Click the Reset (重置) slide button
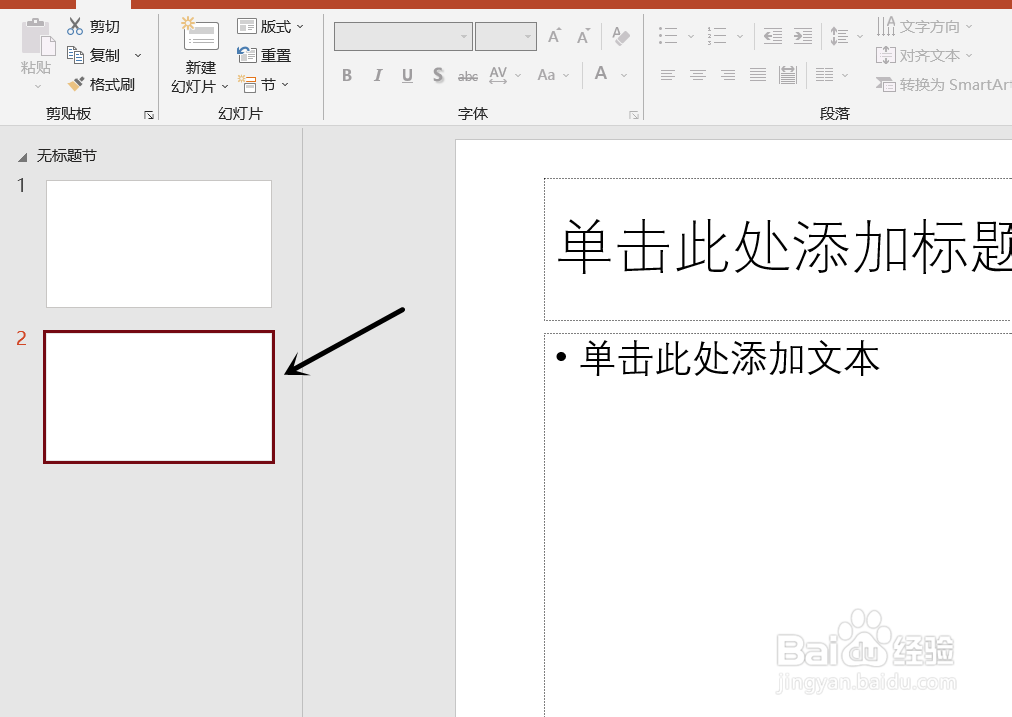 264,56
